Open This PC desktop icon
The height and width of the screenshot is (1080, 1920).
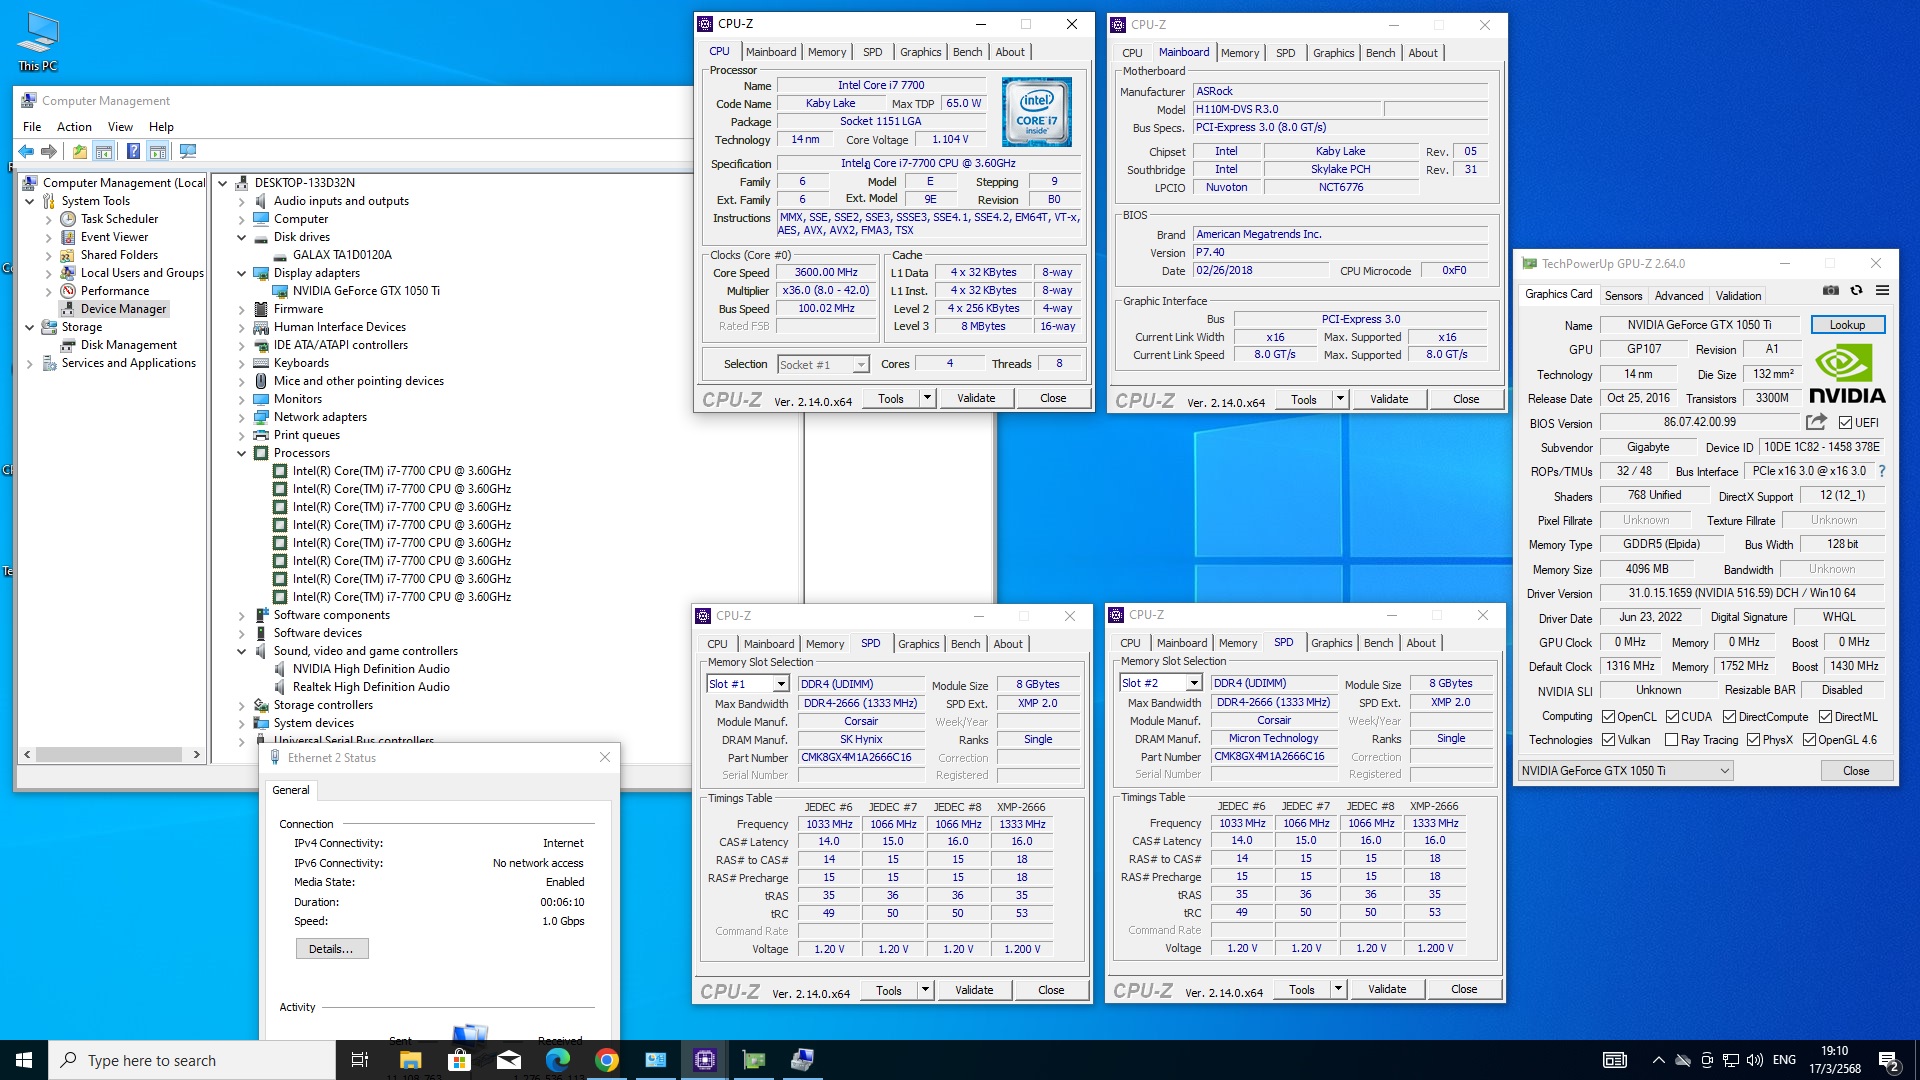pos(38,42)
